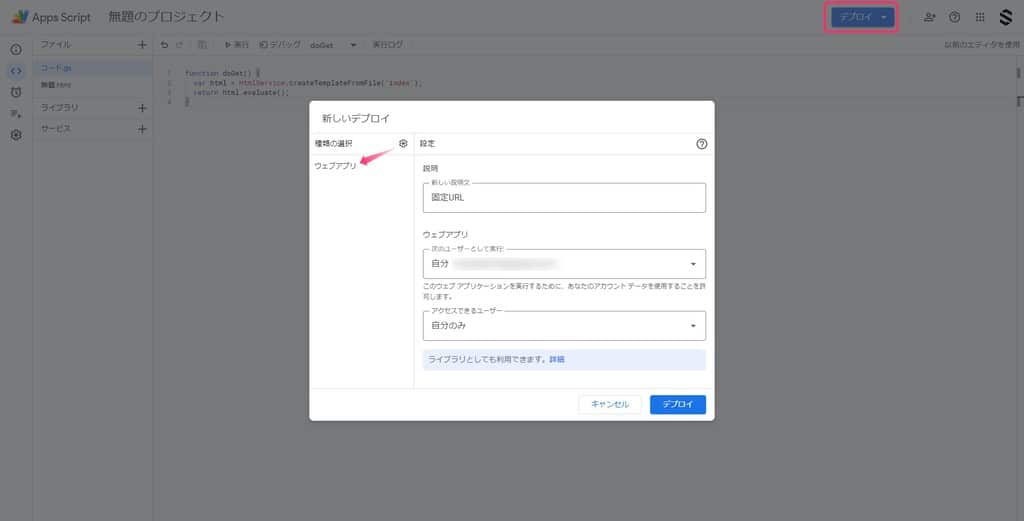The width and height of the screenshot is (1024, 521).
Task: Select ウェブアプリ in the type list
Action: [x=335, y=166]
